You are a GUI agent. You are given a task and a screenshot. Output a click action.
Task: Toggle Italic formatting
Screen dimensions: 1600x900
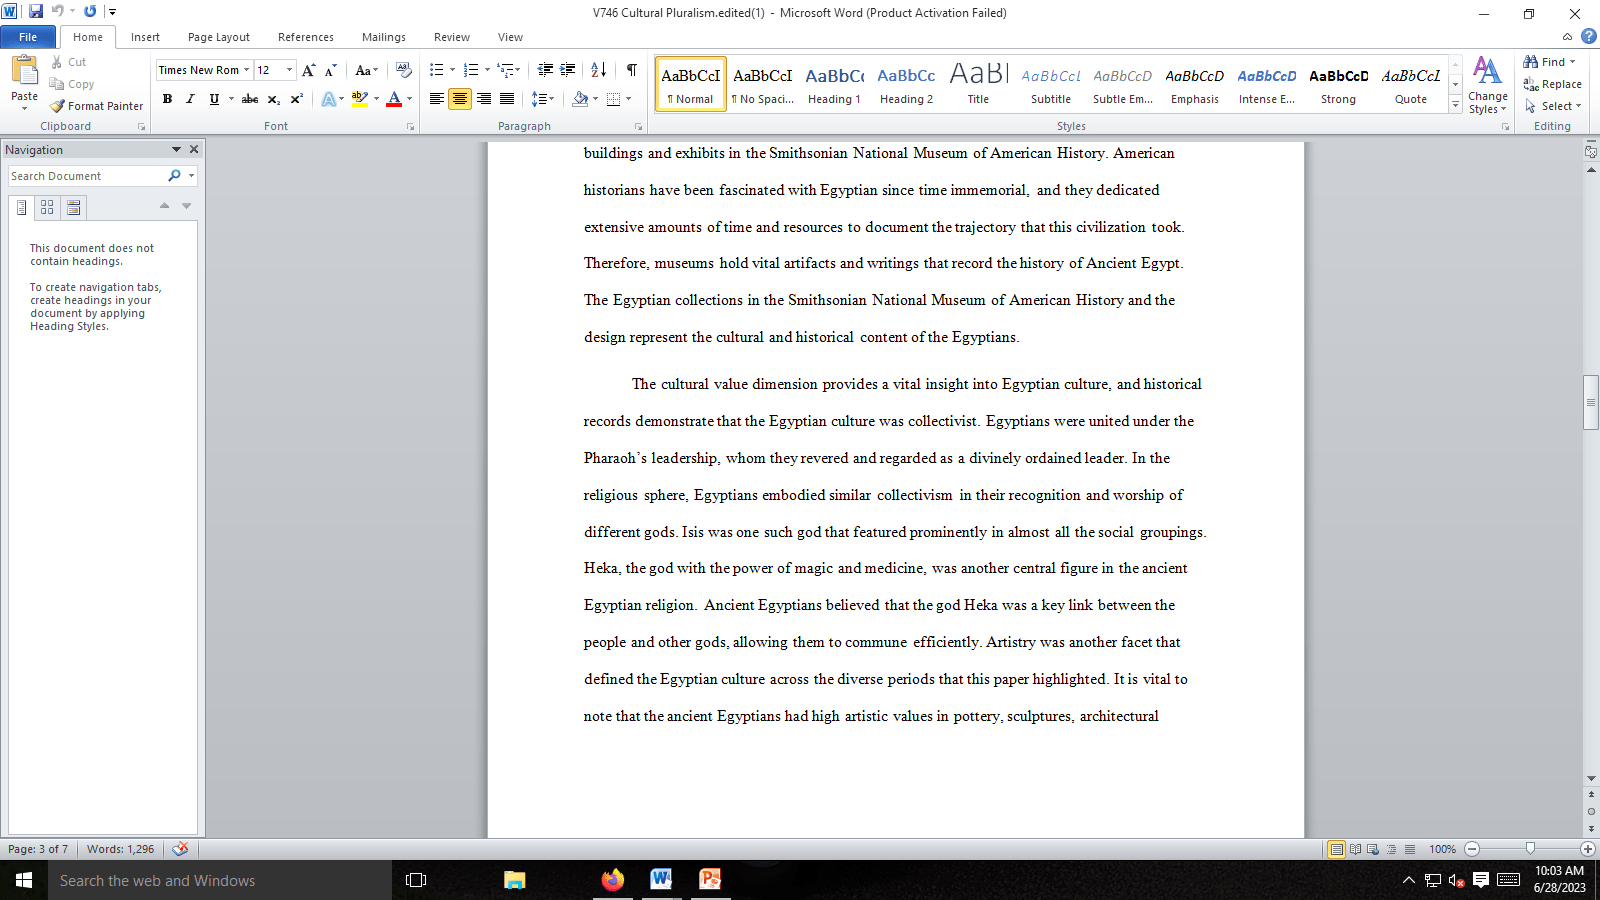pyautogui.click(x=190, y=99)
